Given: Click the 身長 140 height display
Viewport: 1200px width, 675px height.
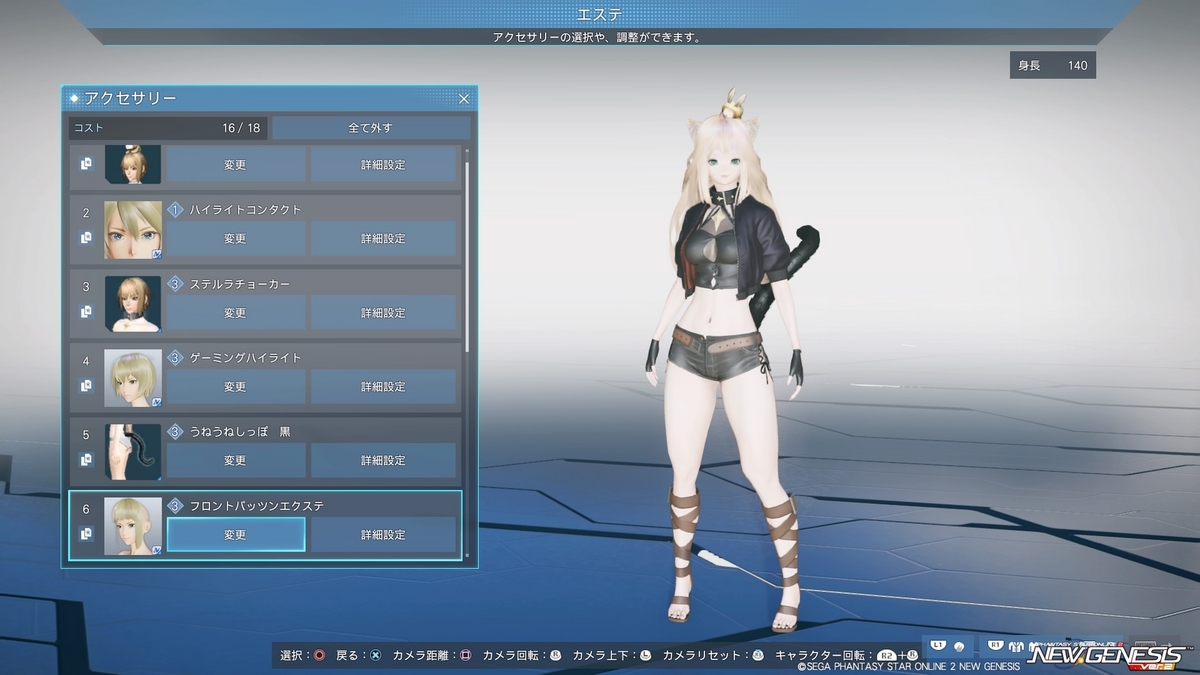Looking at the screenshot, I should tap(1053, 65).
